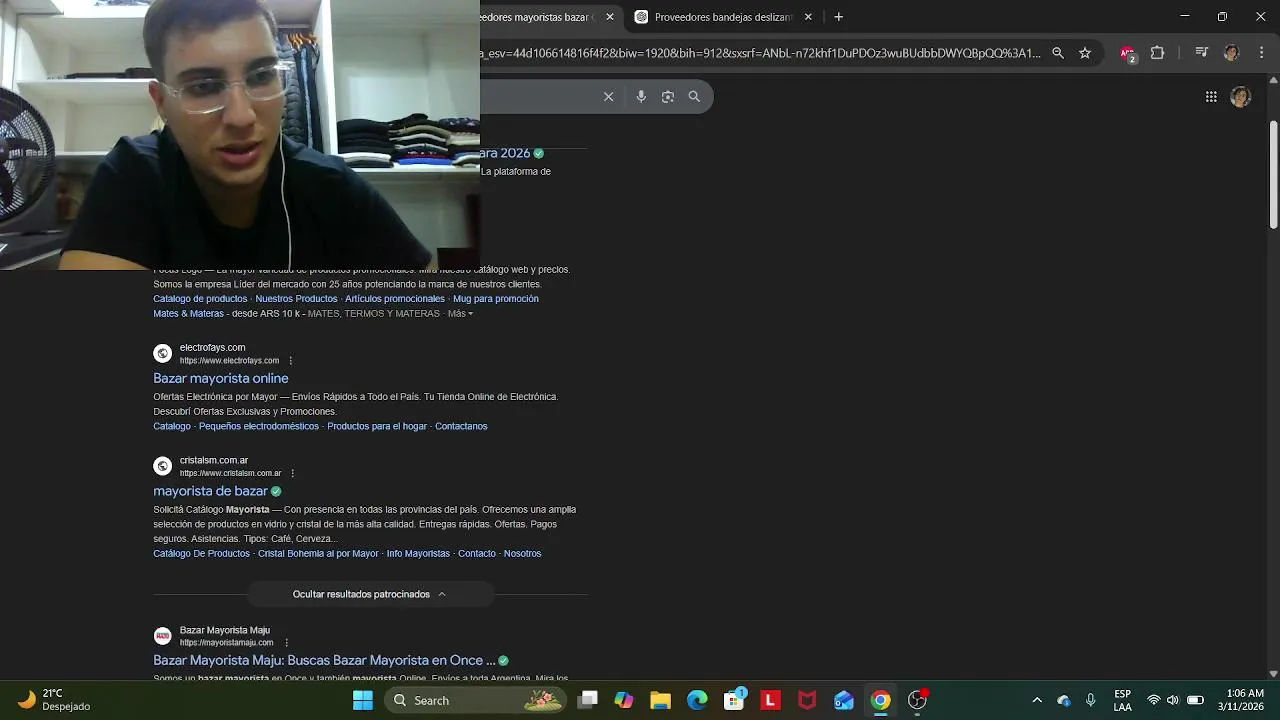Open the 'Mug para promoción' sitelink
1280x720 pixels.
pos(496,299)
